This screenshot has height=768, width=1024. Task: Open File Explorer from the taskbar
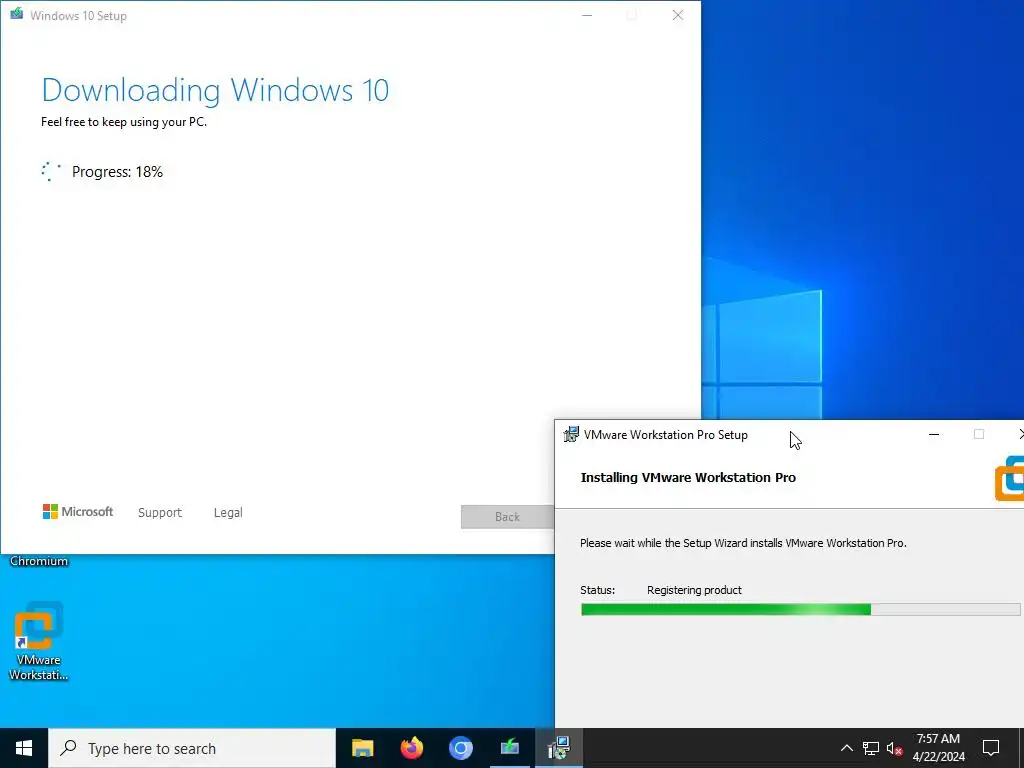(x=362, y=748)
